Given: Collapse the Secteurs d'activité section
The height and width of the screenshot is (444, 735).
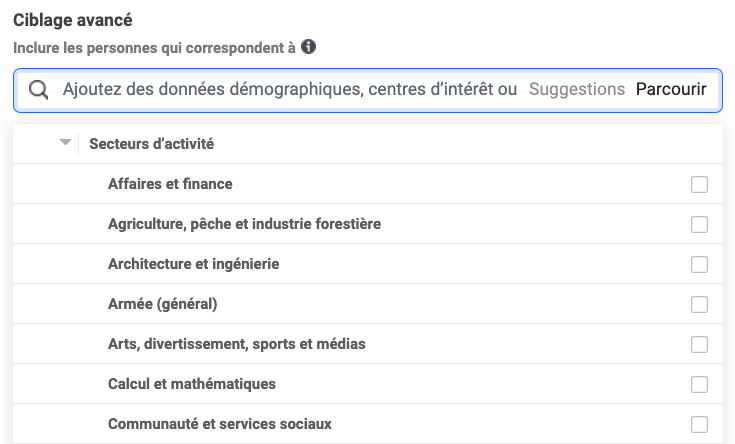Looking at the screenshot, I should [x=66, y=143].
